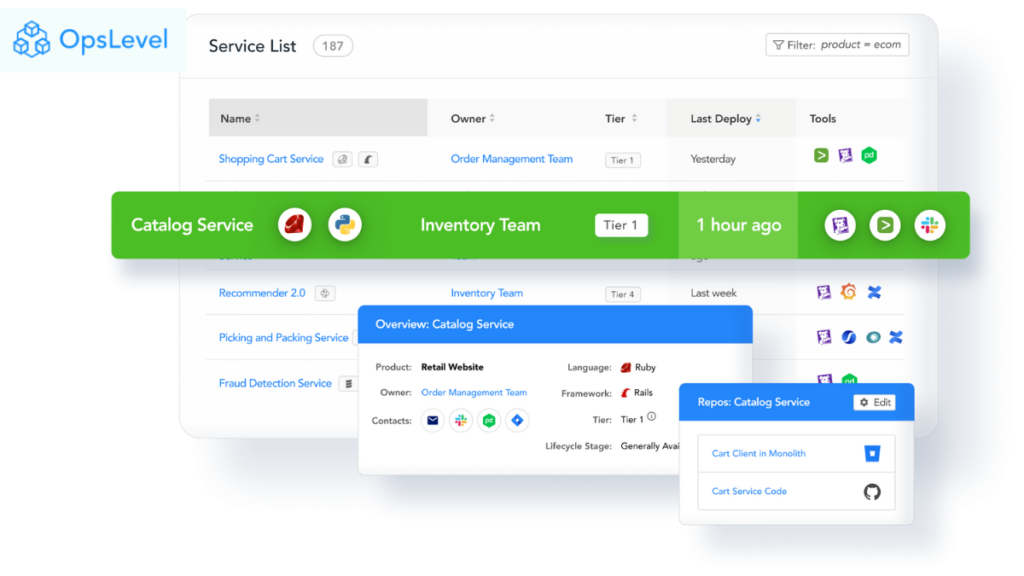Click Tier 1 badge in Shopping Cart row

(622, 160)
